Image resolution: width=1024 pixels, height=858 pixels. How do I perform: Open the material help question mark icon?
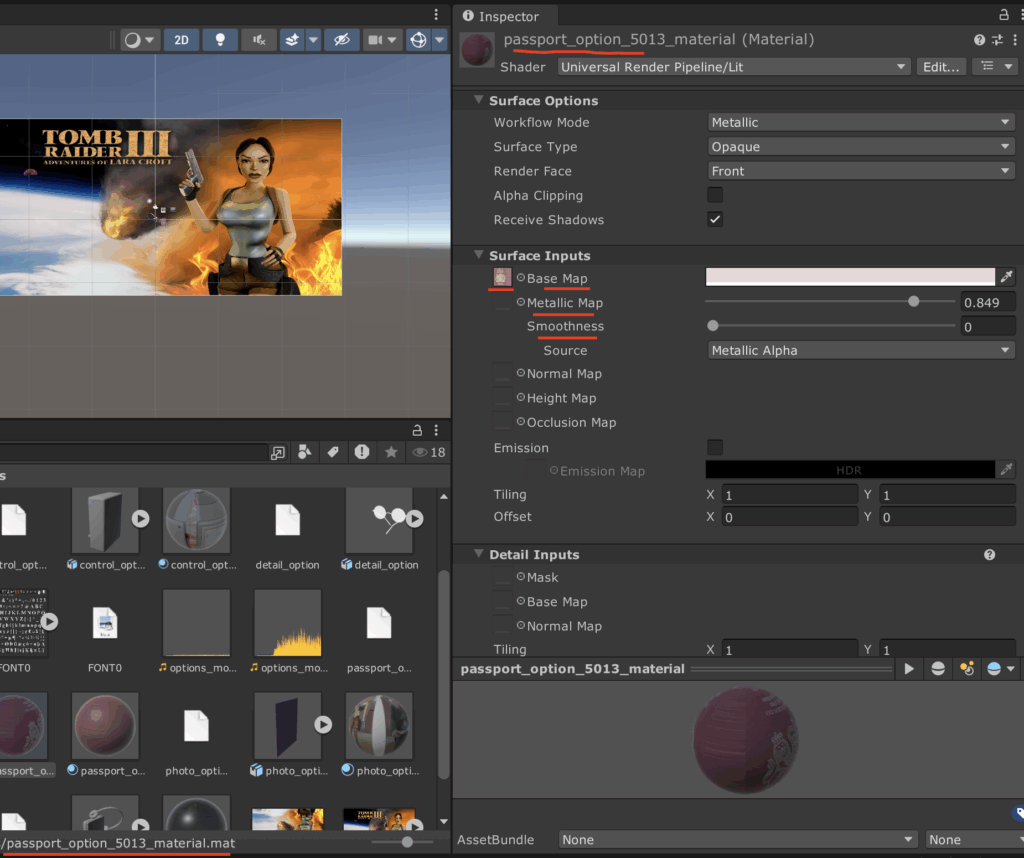tap(979, 40)
